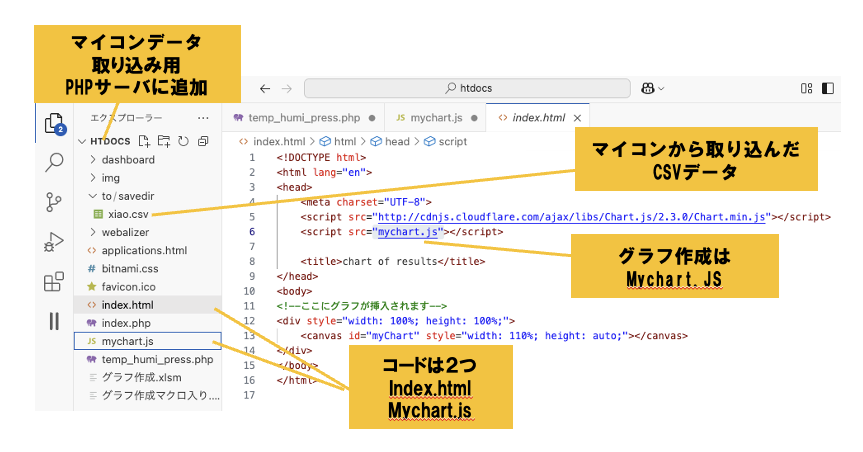863x452 pixels.
Task: Click the pause-shaped activity bar icon
Action: tap(54, 321)
